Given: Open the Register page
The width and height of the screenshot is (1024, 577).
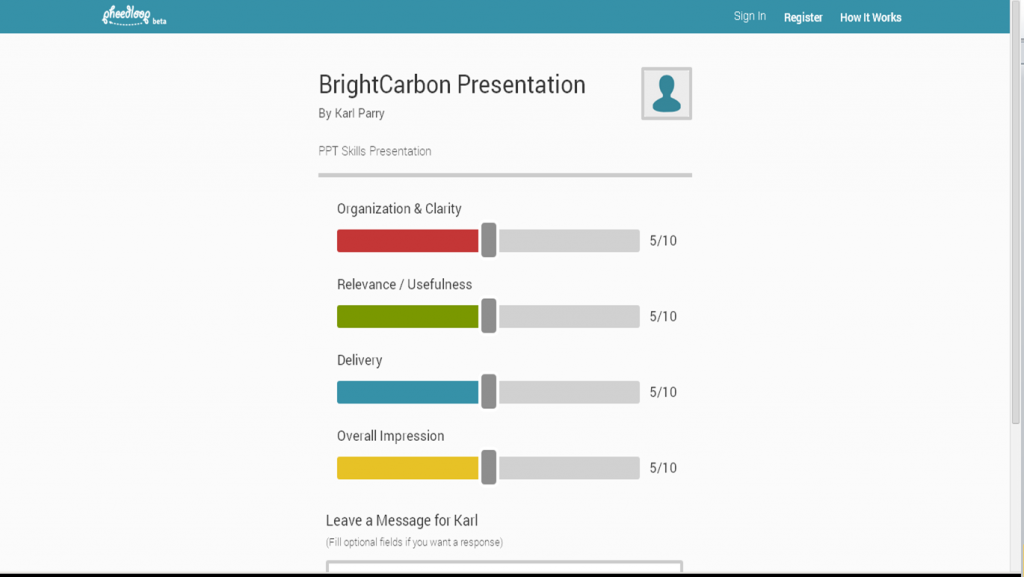Looking at the screenshot, I should pos(802,17).
